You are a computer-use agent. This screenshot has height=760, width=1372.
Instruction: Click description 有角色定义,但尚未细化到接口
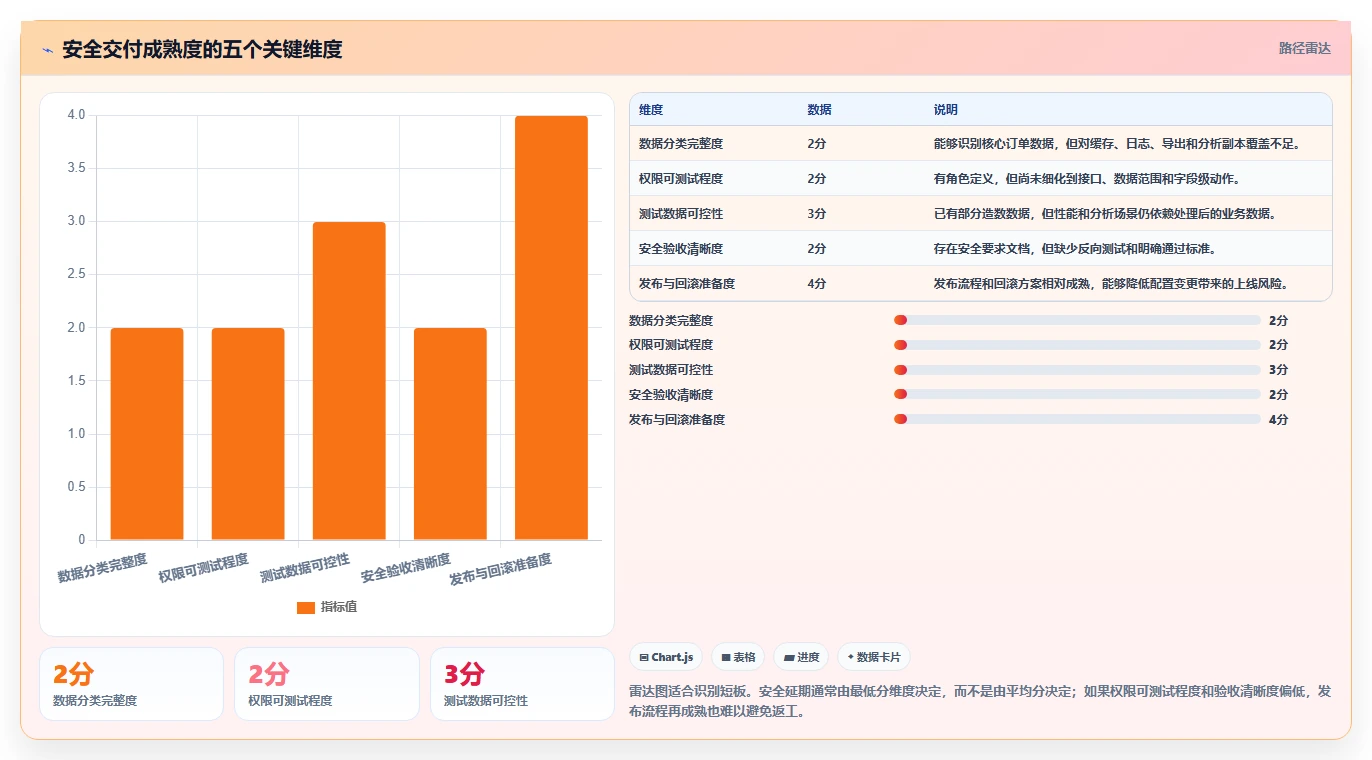1087,179
